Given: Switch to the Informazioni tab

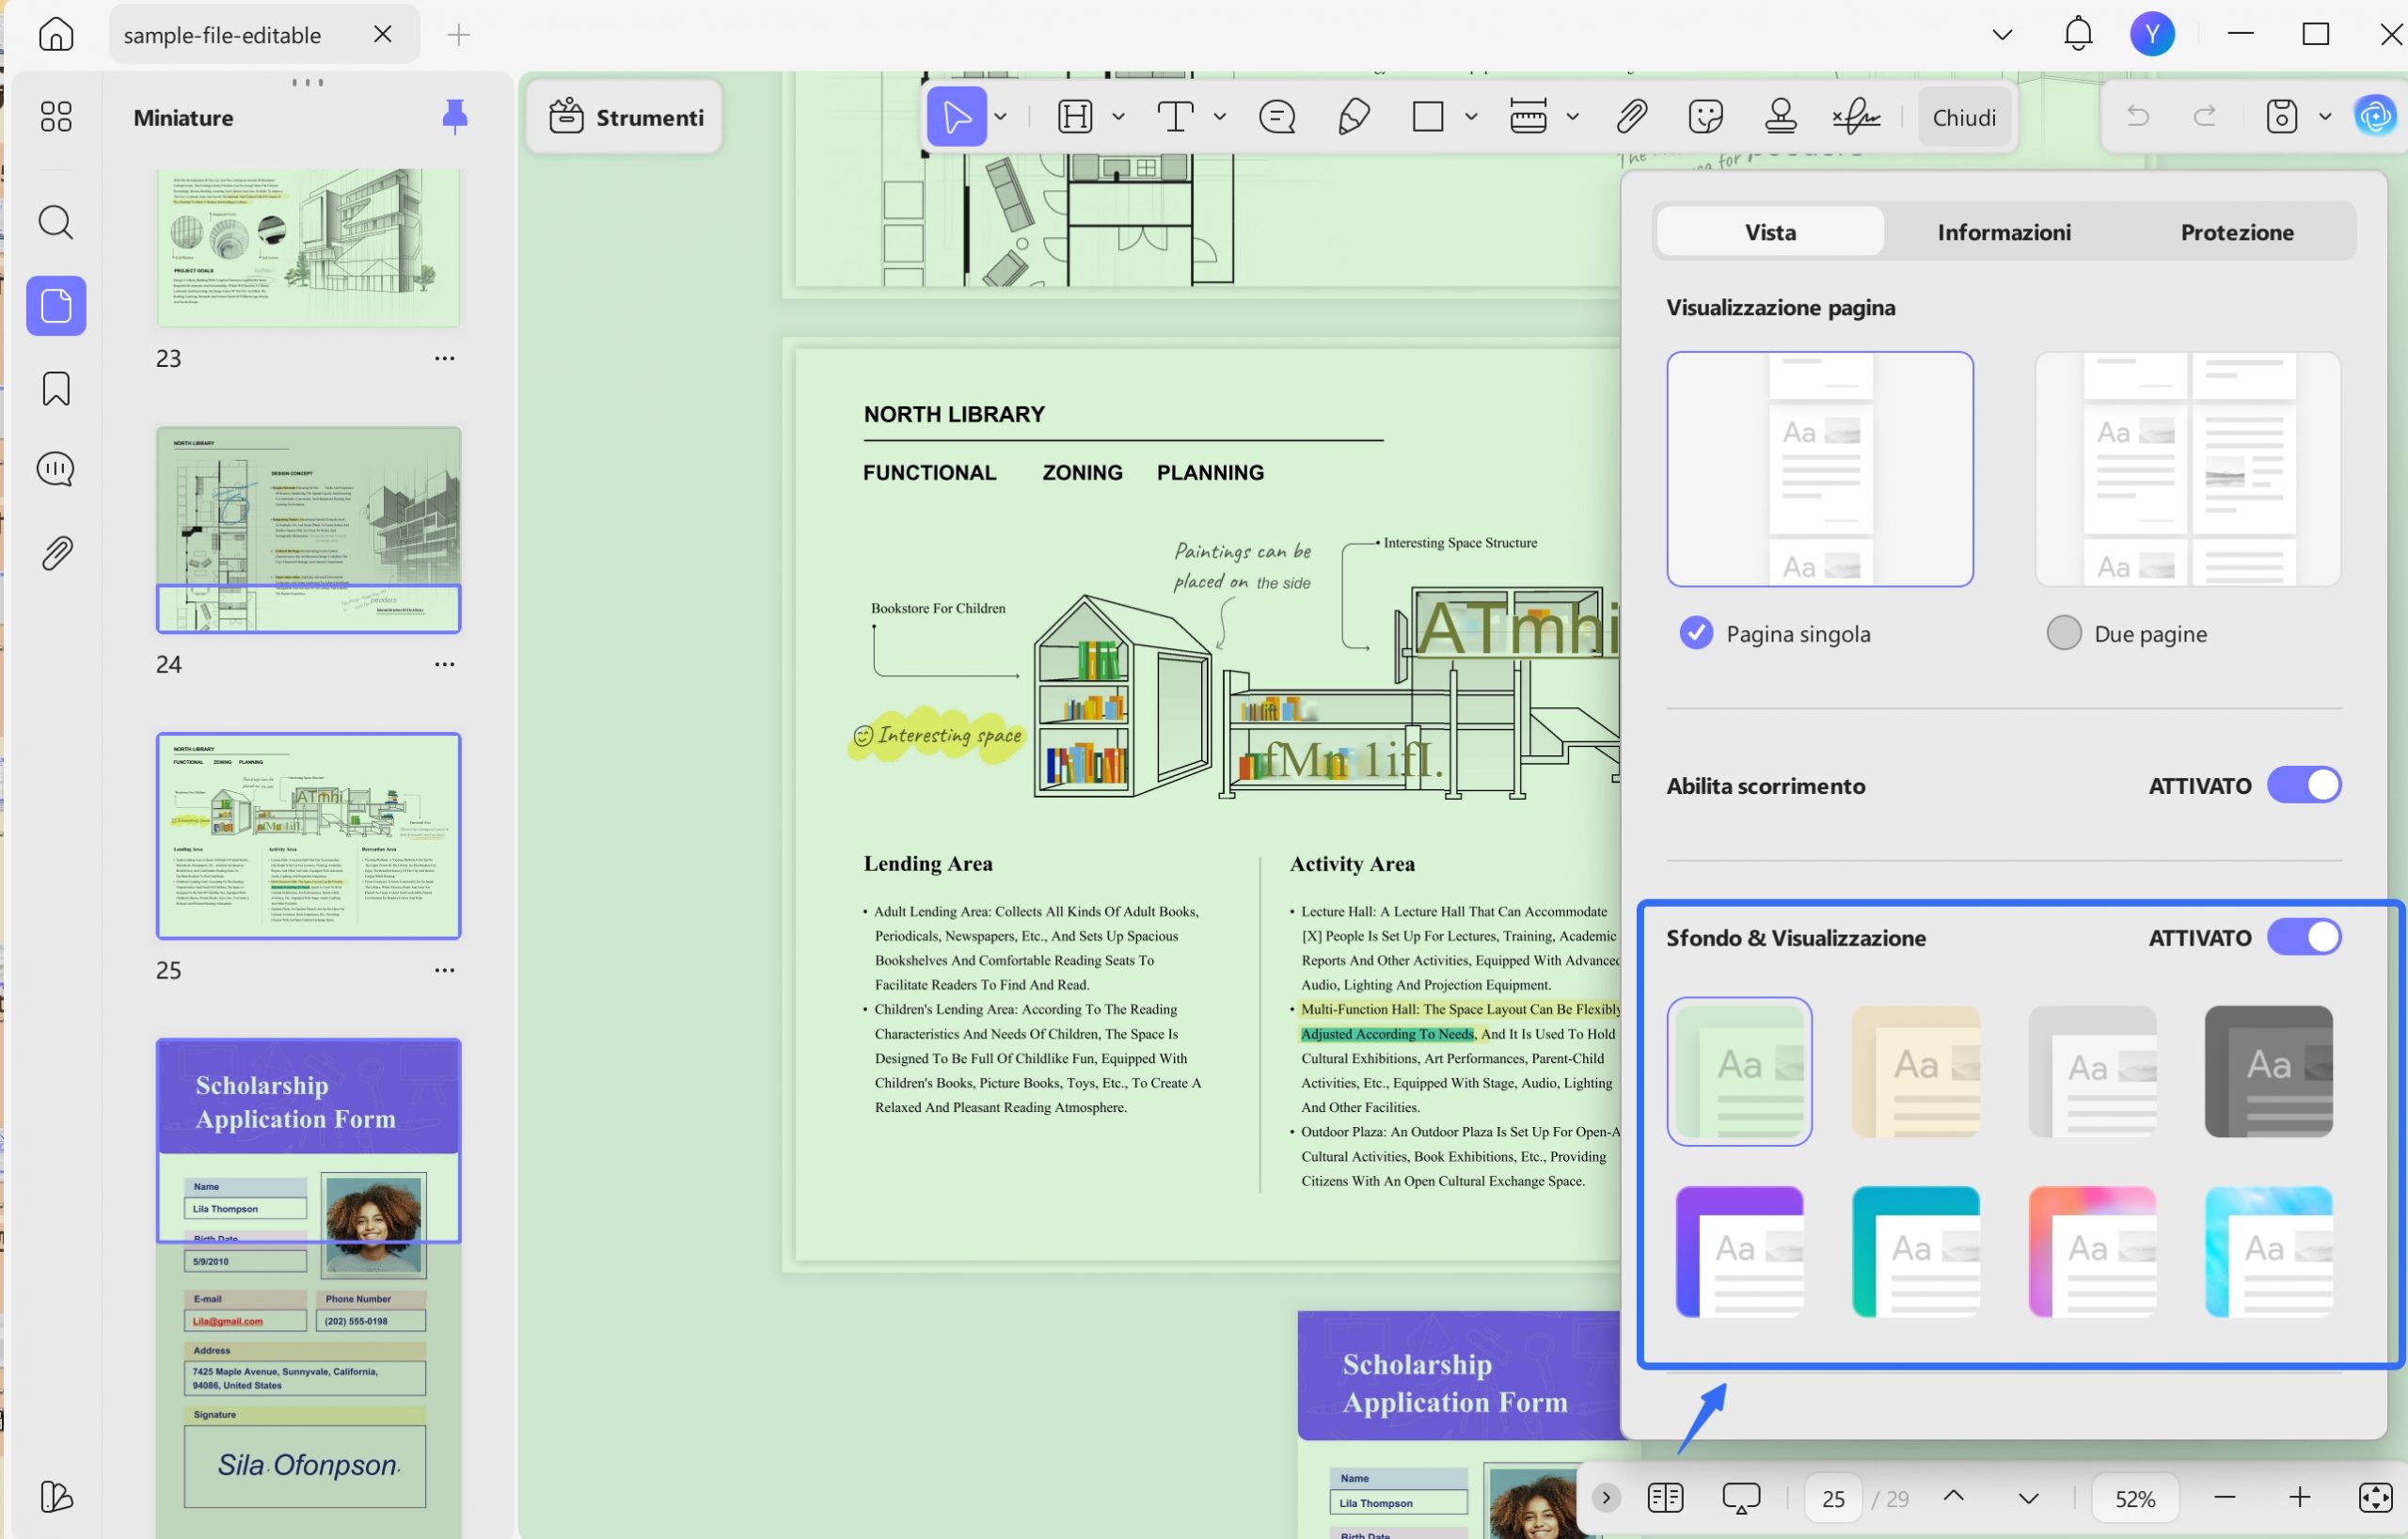Looking at the screenshot, I should click(x=2004, y=232).
